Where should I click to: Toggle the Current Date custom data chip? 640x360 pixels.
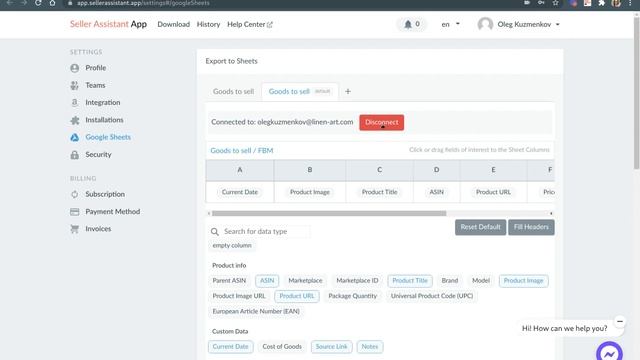tap(230, 347)
